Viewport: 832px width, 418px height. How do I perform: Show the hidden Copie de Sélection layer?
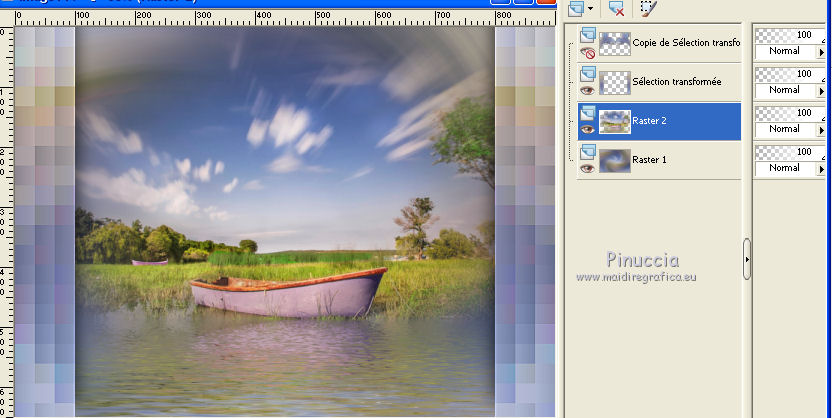pos(587,53)
